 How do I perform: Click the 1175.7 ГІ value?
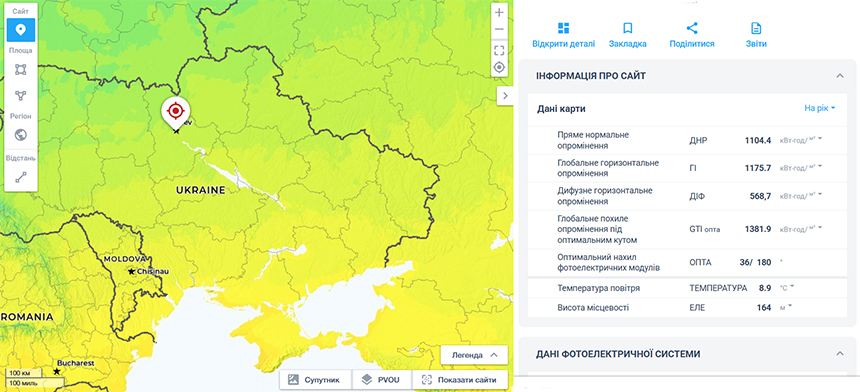click(757, 168)
